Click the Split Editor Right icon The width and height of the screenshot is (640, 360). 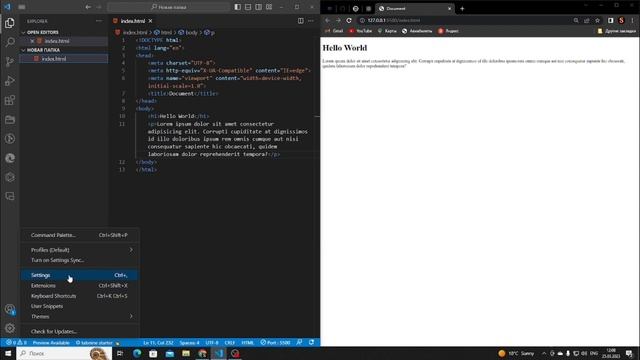[300, 21]
